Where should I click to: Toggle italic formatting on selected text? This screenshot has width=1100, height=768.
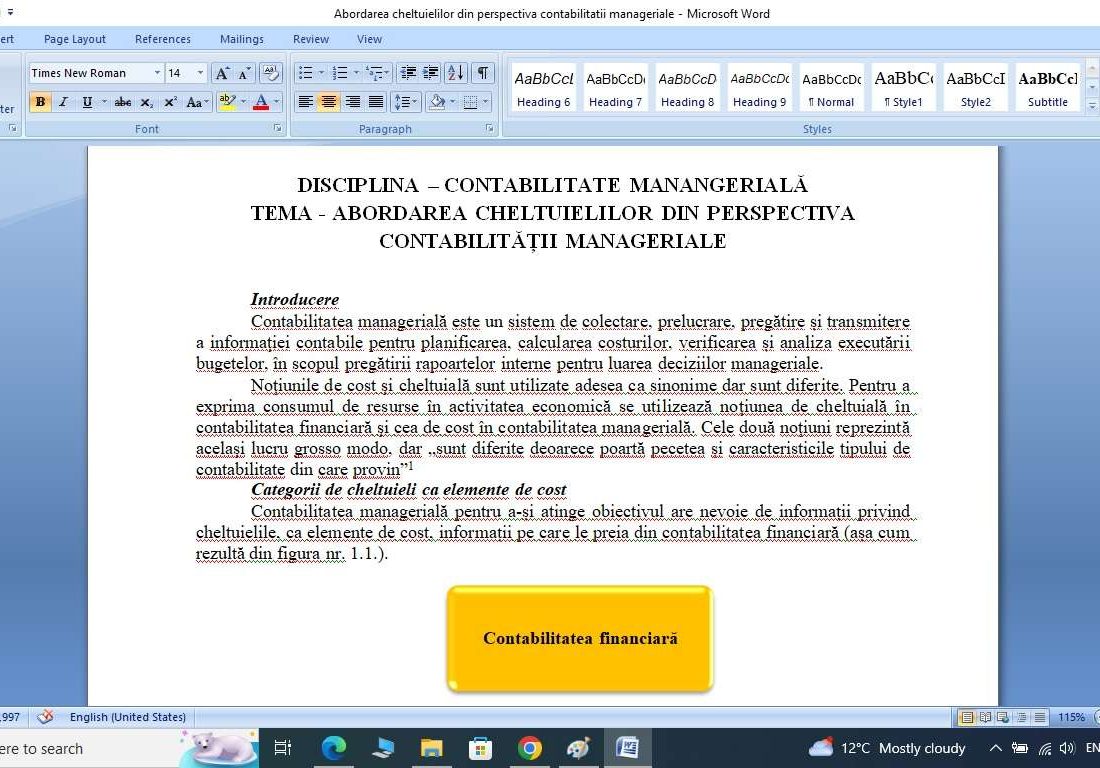[x=64, y=101]
